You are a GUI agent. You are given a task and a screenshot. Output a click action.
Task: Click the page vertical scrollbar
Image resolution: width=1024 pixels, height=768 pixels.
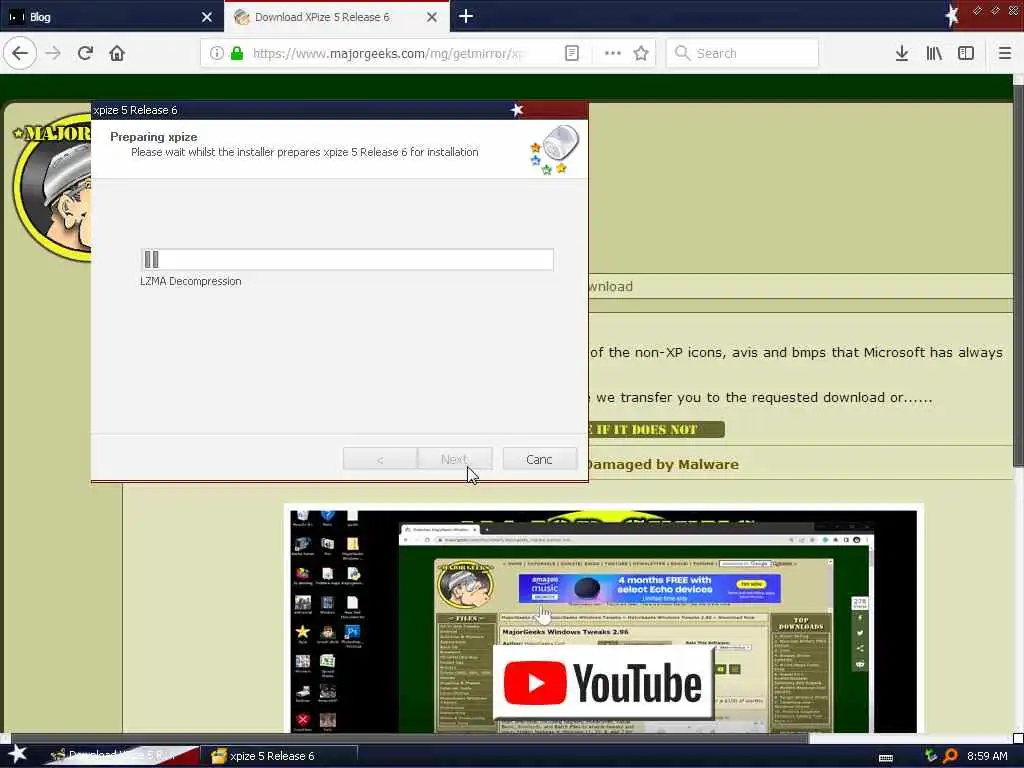pyautogui.click(x=1018, y=274)
